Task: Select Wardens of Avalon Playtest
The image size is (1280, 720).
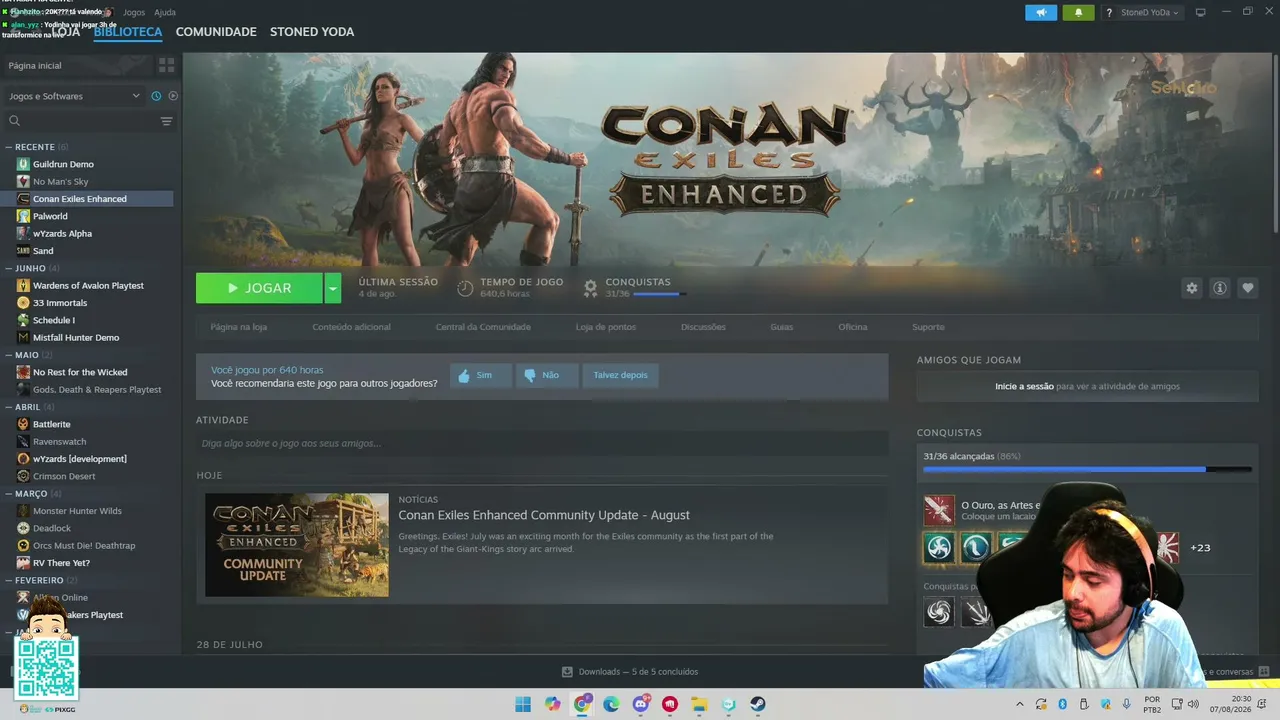Action: (x=90, y=285)
